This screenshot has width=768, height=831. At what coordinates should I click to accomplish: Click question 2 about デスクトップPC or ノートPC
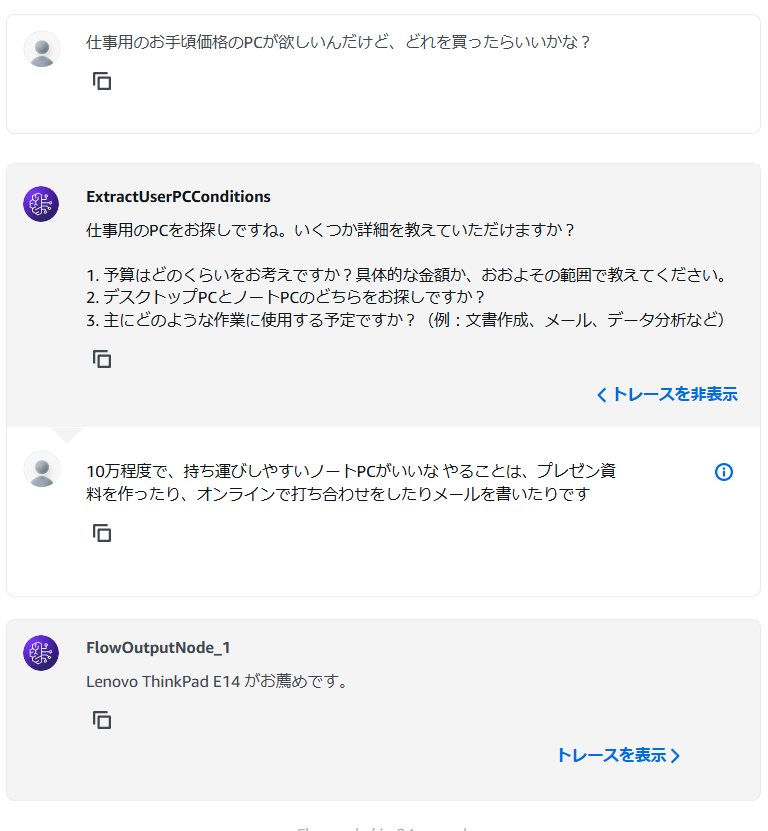coord(285,297)
